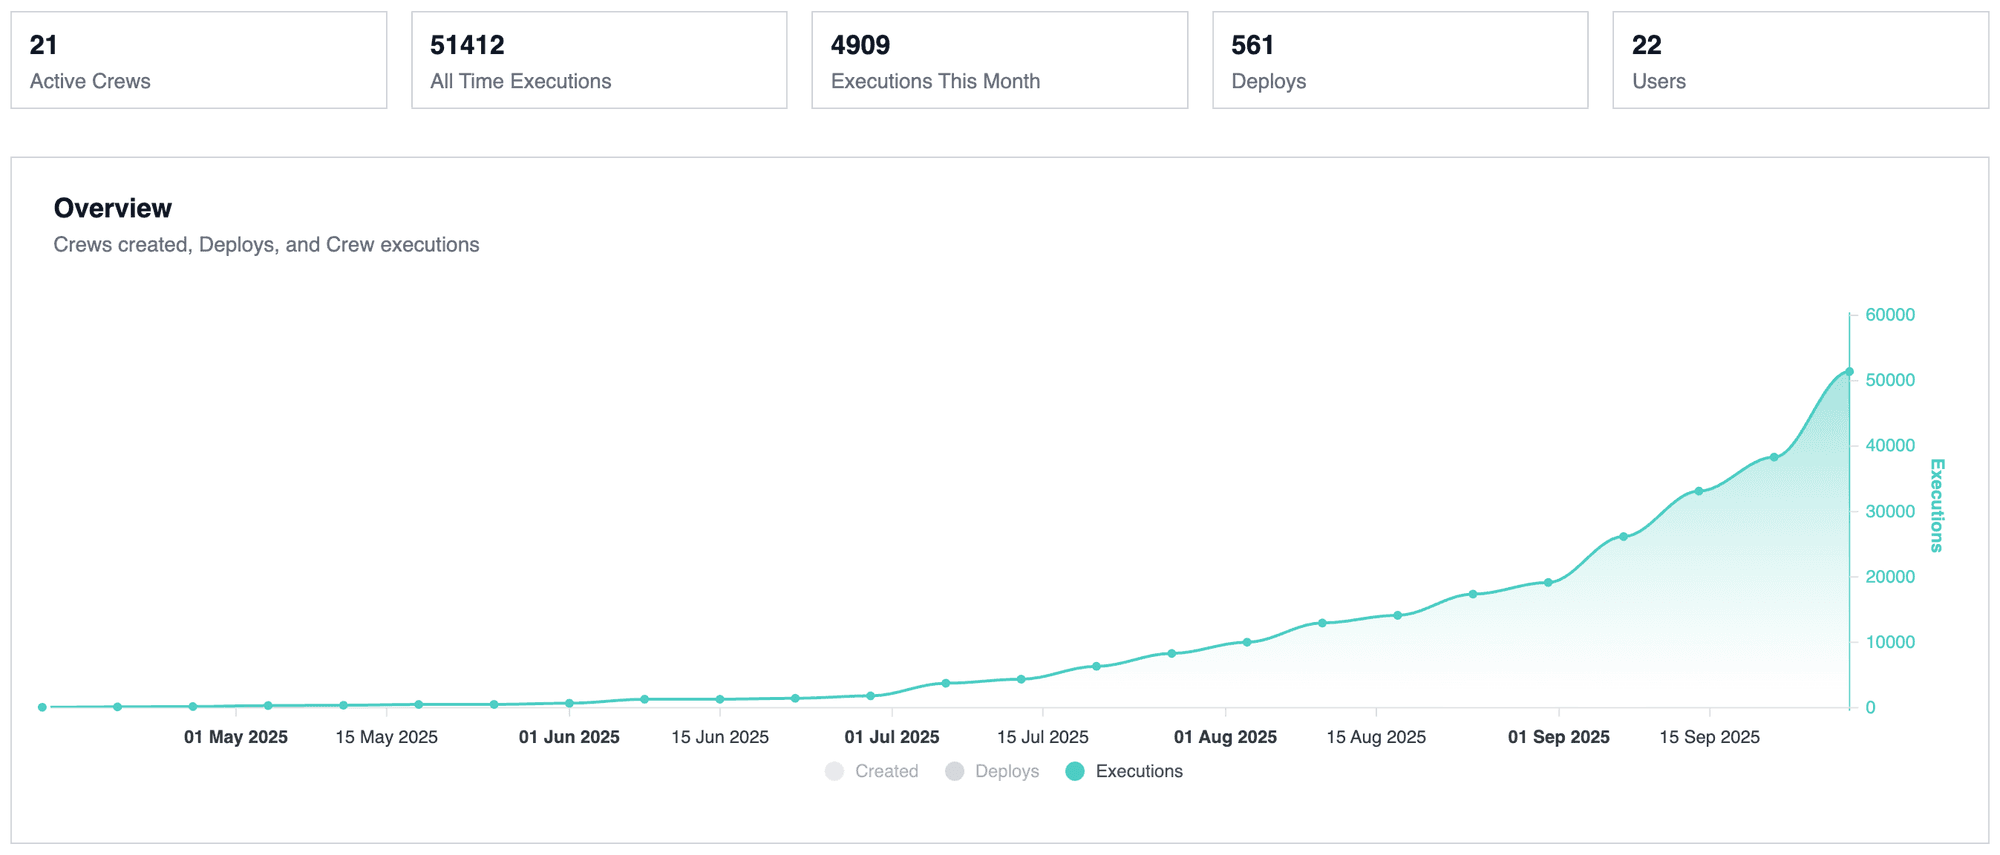
Task: Open the 561 Deploys stat card
Action: (1400, 60)
